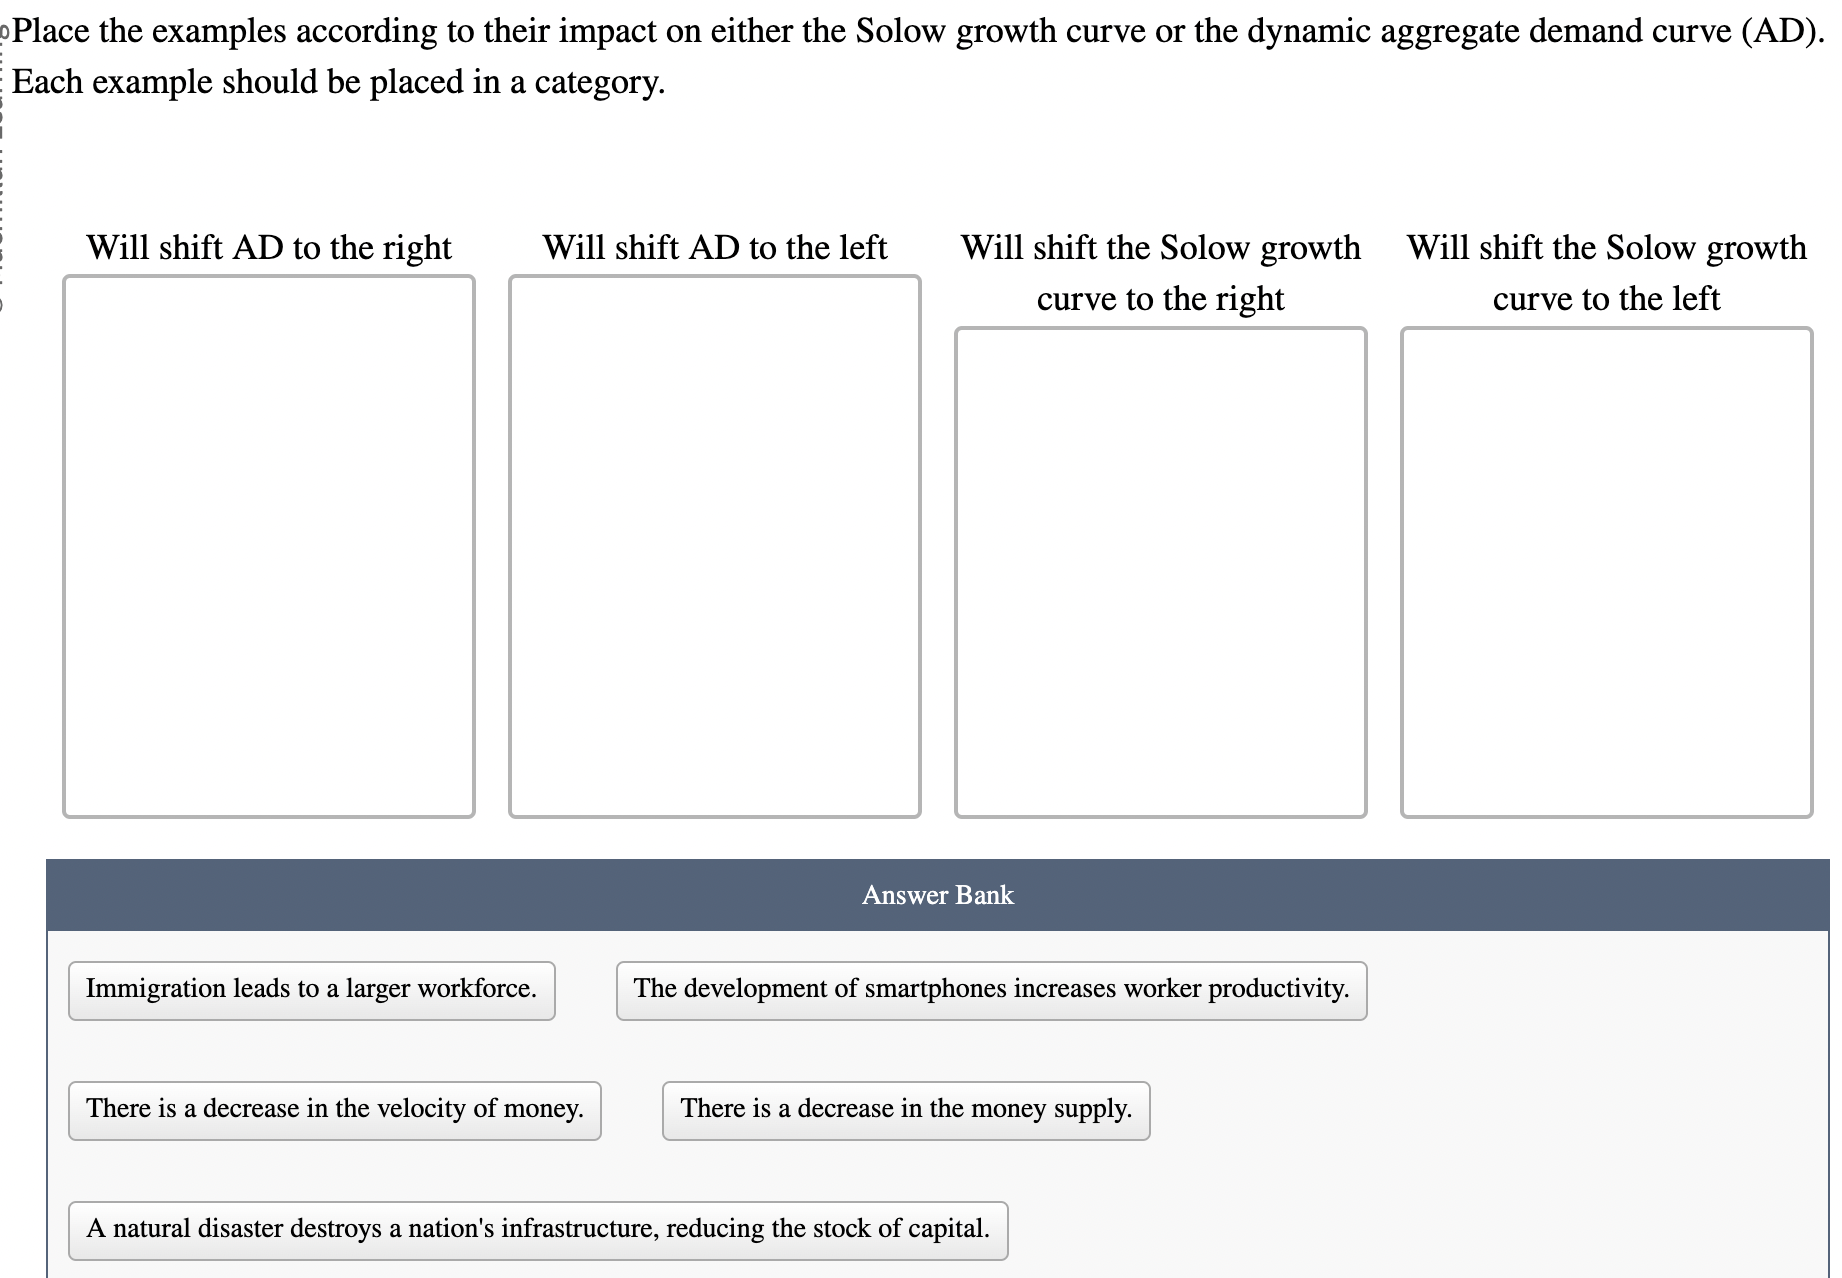The width and height of the screenshot is (1842, 1278).
Task: Select the "Immigration leads to a larger workforce" card
Action: tap(311, 989)
